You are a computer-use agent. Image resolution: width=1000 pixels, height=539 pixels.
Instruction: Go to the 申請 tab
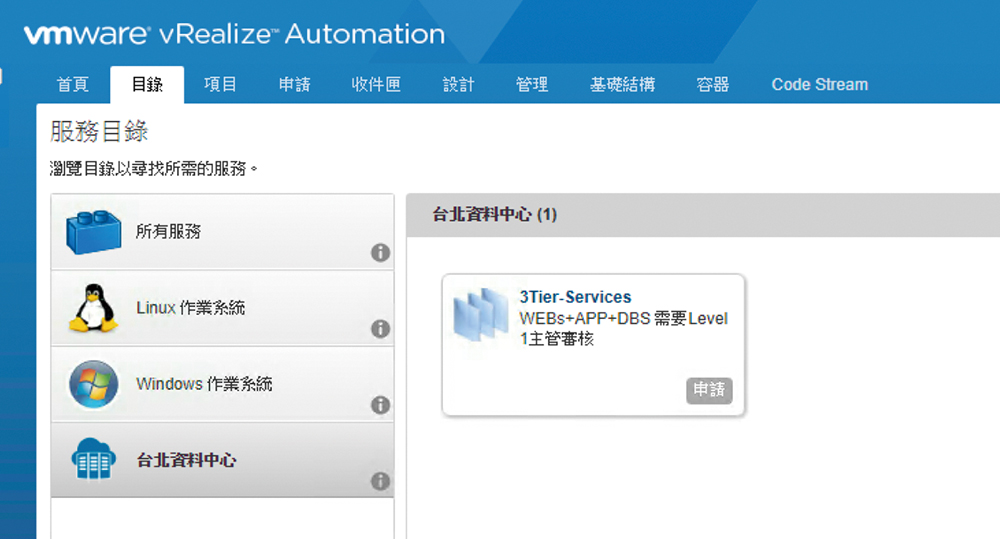[294, 85]
